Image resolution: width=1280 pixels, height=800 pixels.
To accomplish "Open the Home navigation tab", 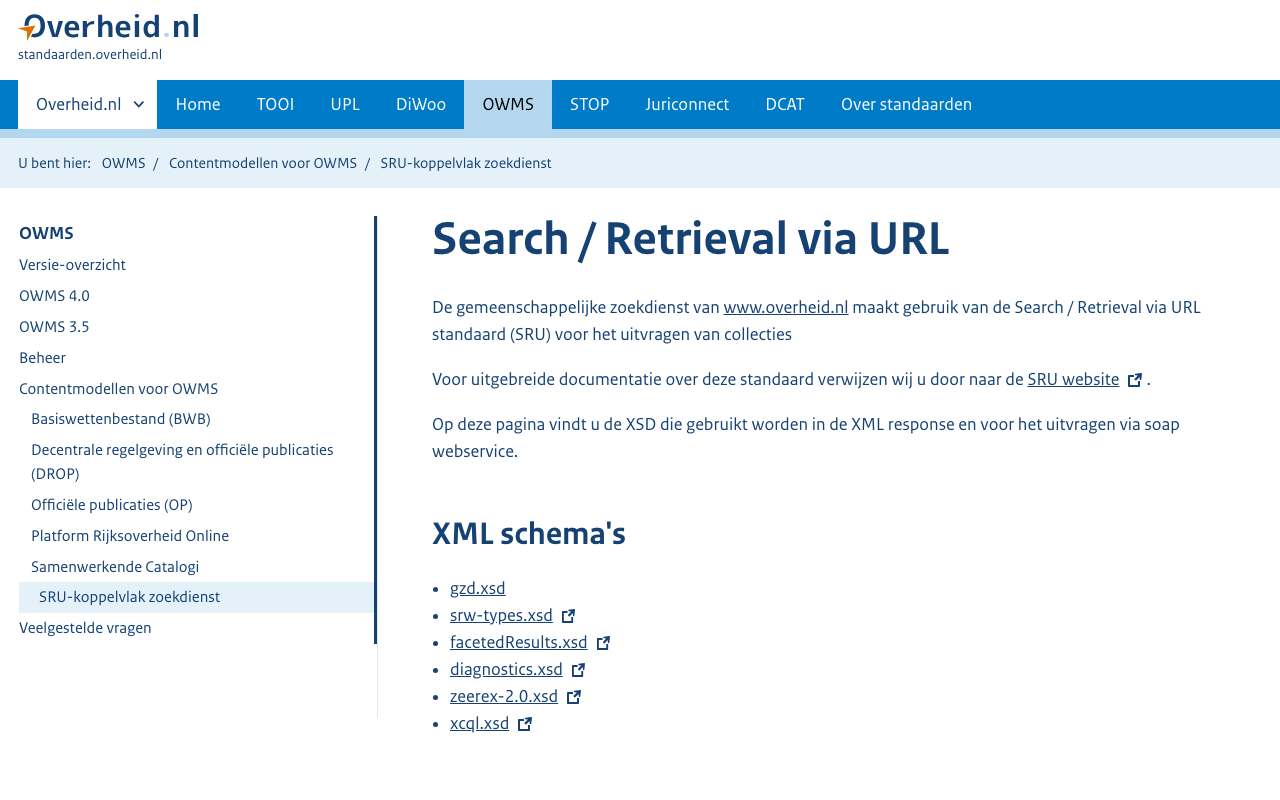I will click(198, 105).
